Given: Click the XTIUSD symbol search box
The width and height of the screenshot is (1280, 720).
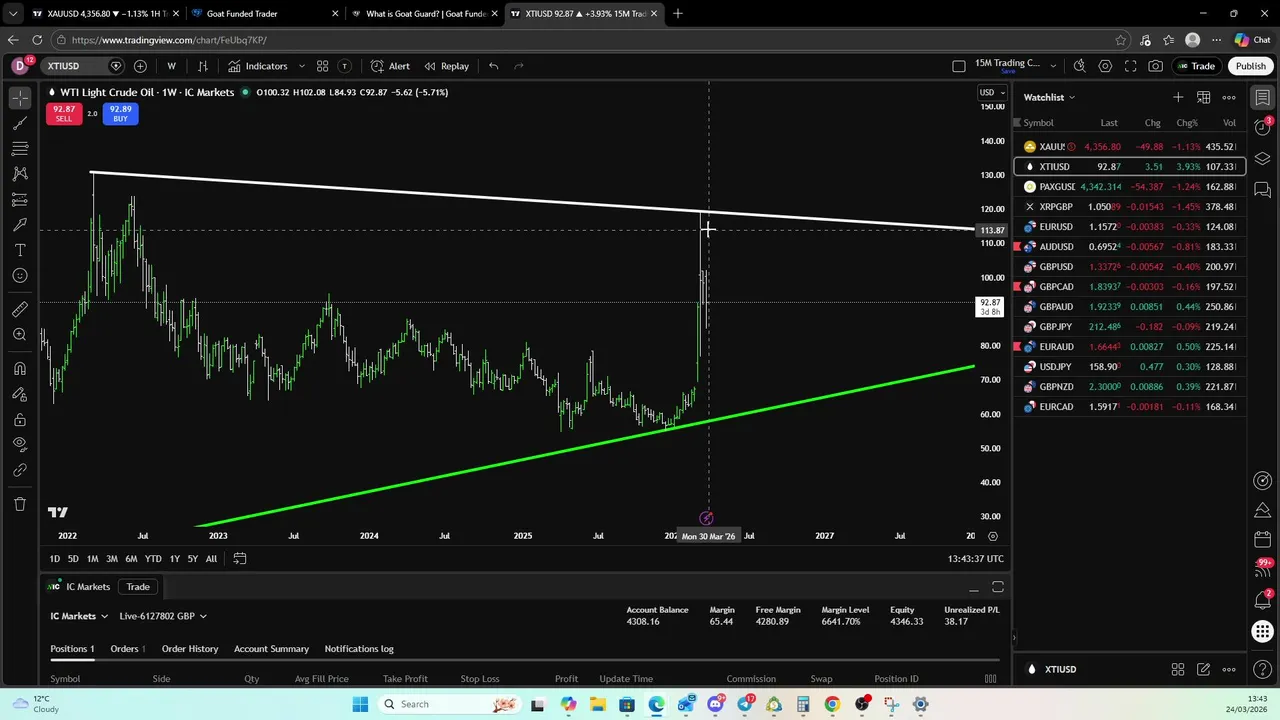Looking at the screenshot, I should point(80,66).
